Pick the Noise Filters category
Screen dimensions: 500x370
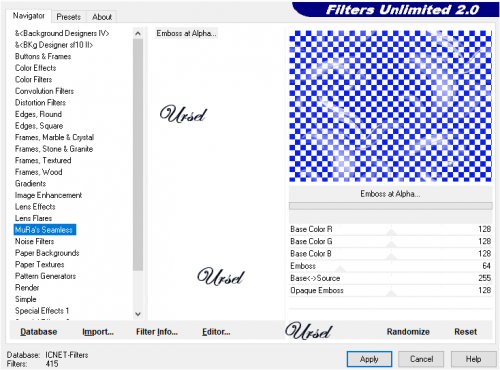(x=34, y=241)
